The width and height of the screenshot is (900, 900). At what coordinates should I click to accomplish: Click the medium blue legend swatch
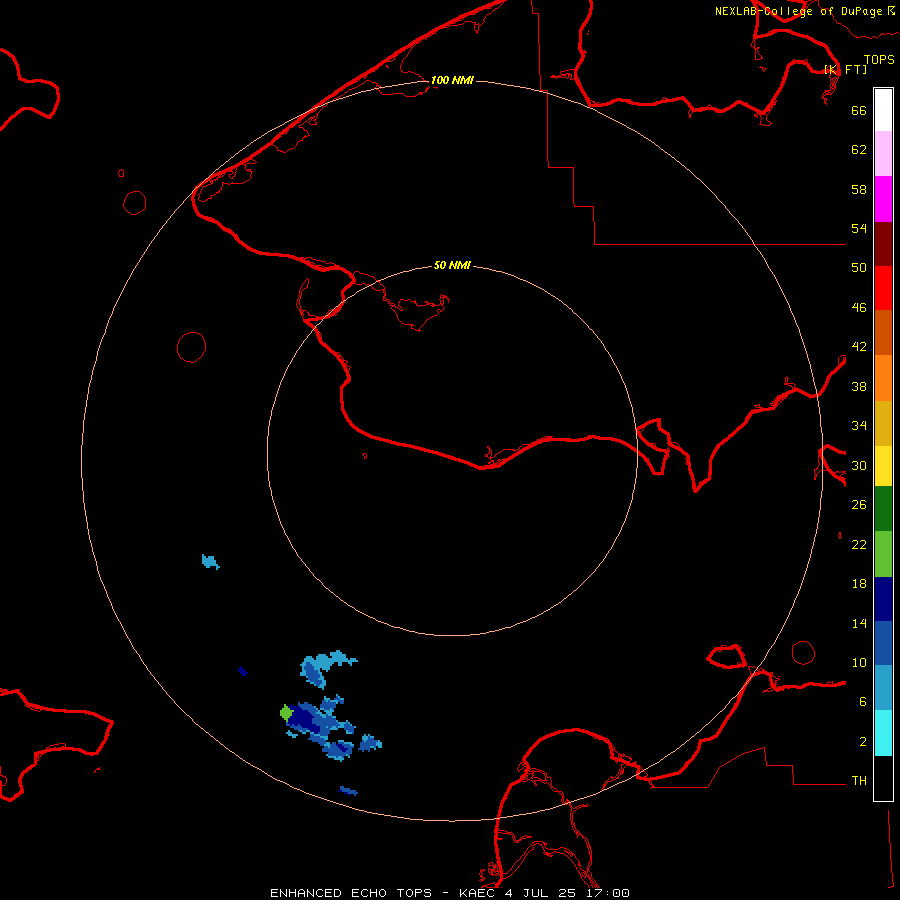point(883,643)
